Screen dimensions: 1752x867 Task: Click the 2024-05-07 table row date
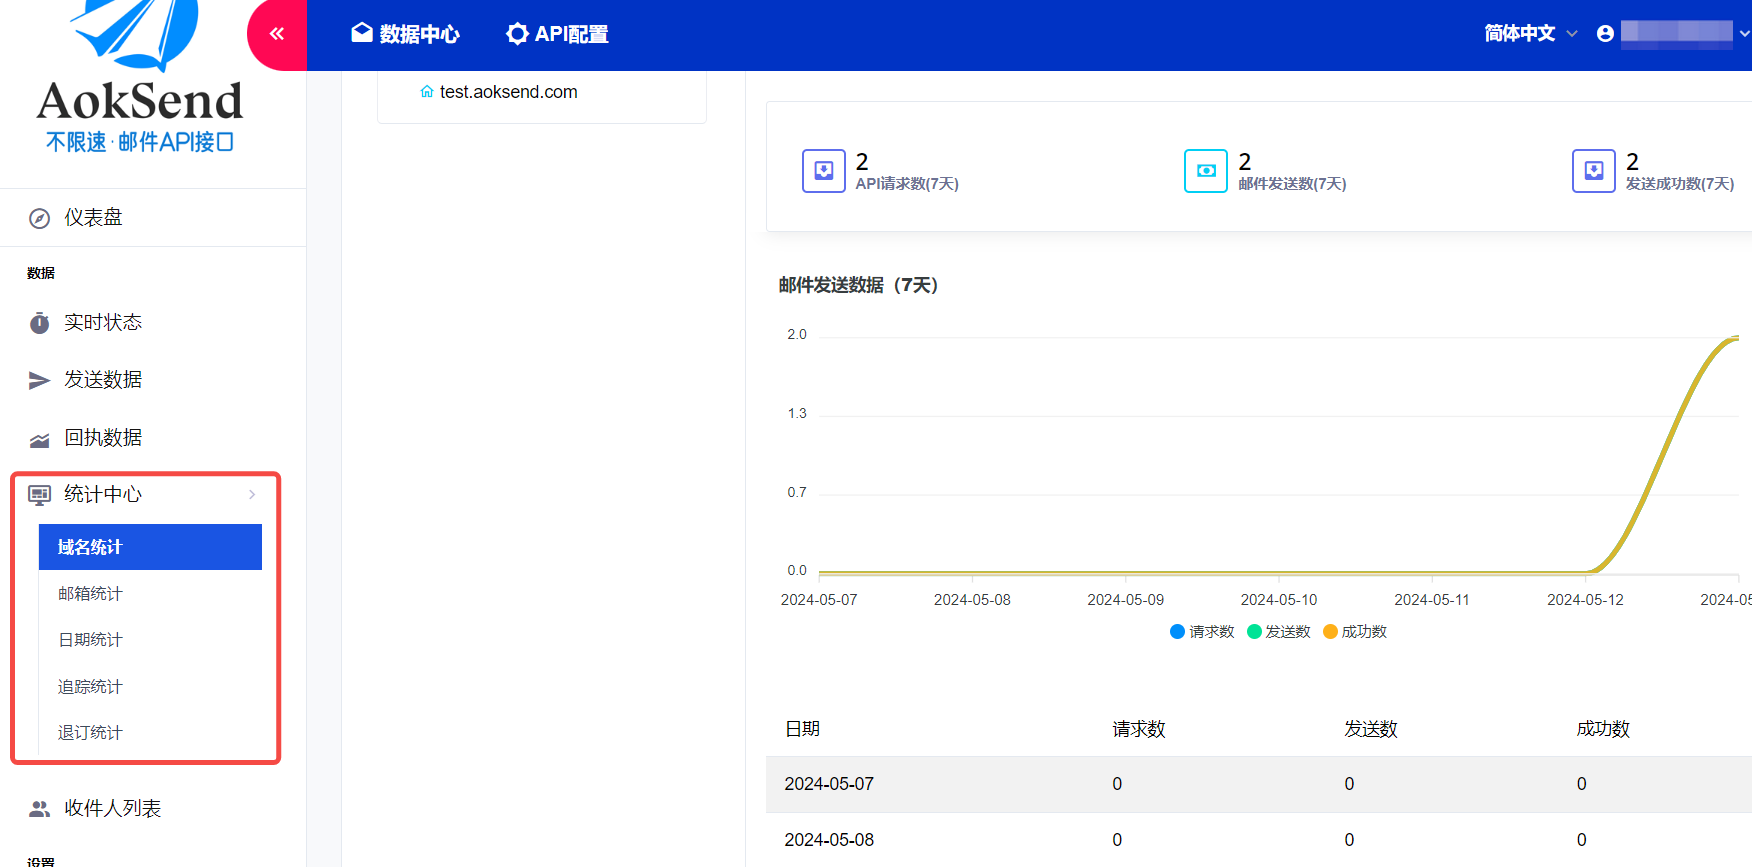(x=829, y=784)
